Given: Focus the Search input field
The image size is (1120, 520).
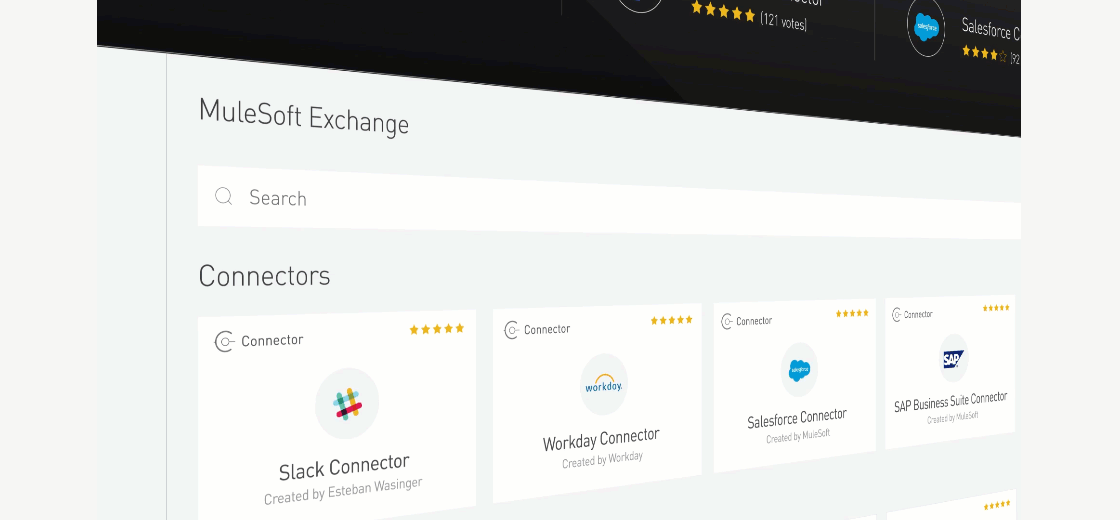Looking at the screenshot, I should (609, 202).
